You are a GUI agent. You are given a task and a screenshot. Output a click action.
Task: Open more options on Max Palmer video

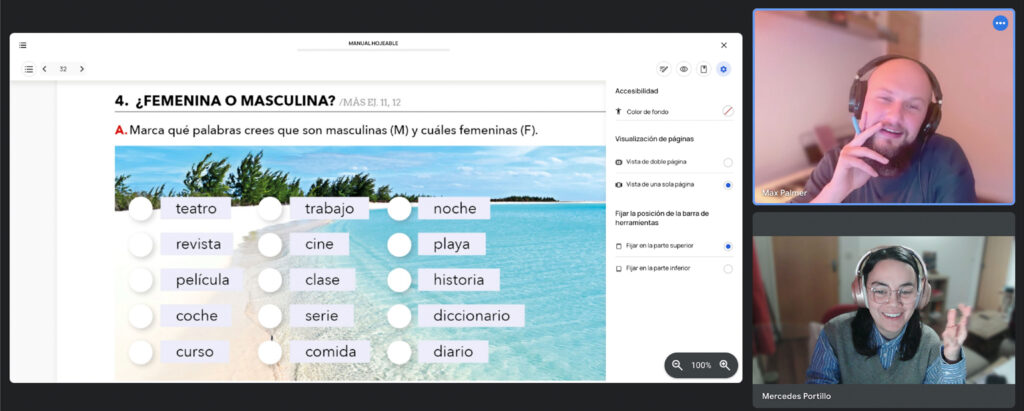tap(1000, 23)
